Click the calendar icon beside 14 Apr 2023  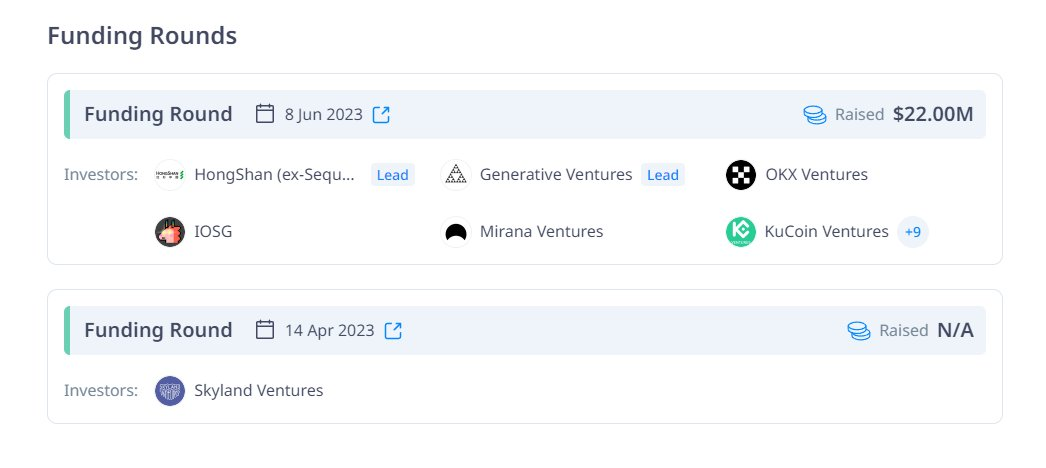click(x=265, y=330)
